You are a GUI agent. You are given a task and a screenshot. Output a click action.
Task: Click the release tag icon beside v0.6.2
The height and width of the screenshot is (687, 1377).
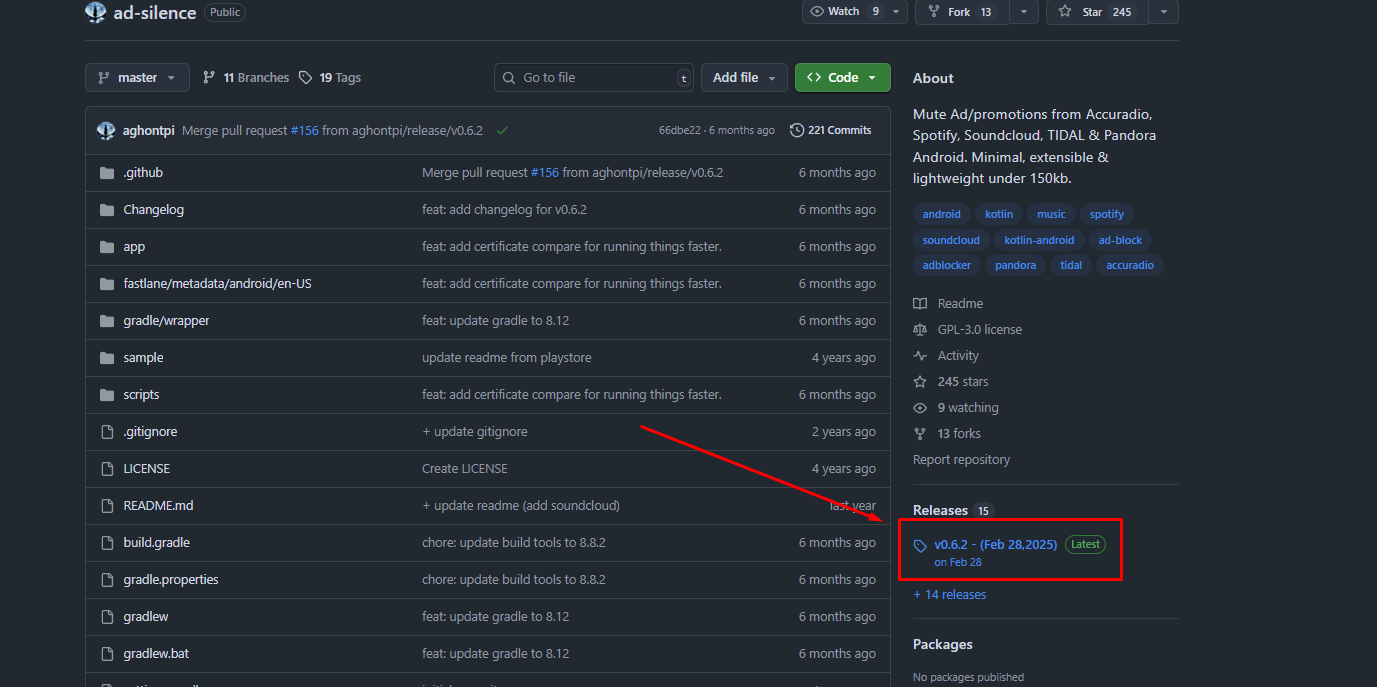921,544
